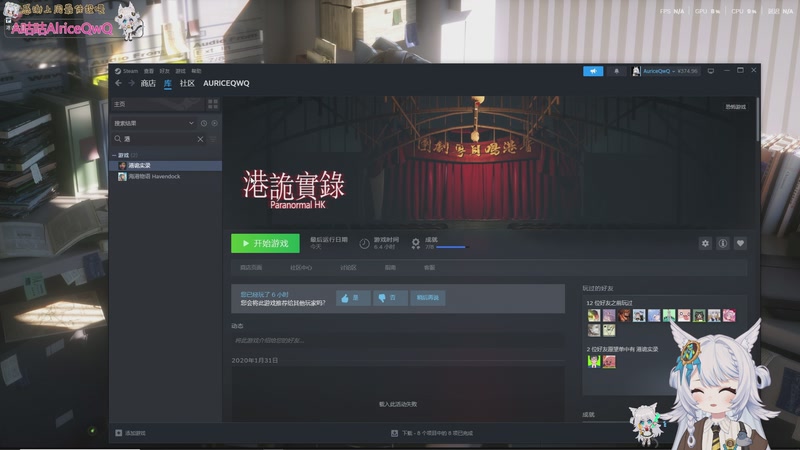Select Havendock in the game list
Viewport: 800px width, 450px height.
(x=166, y=177)
